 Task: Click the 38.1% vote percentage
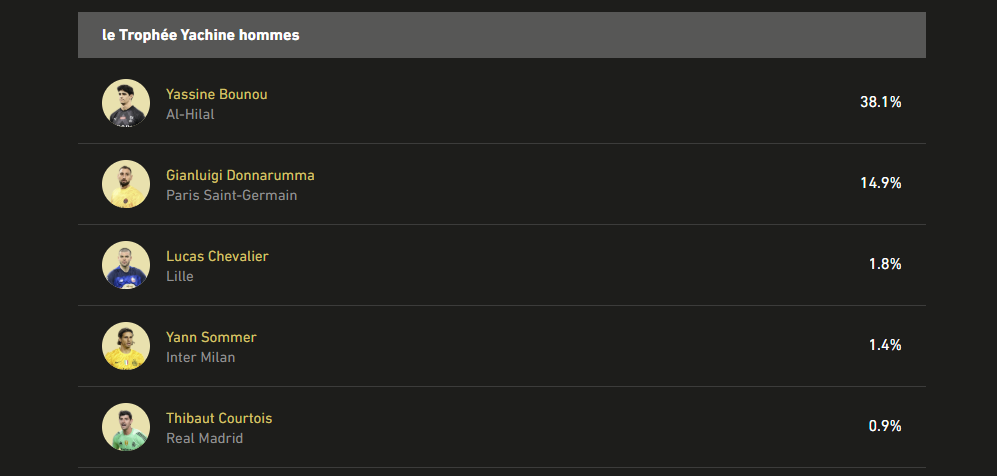coord(880,102)
